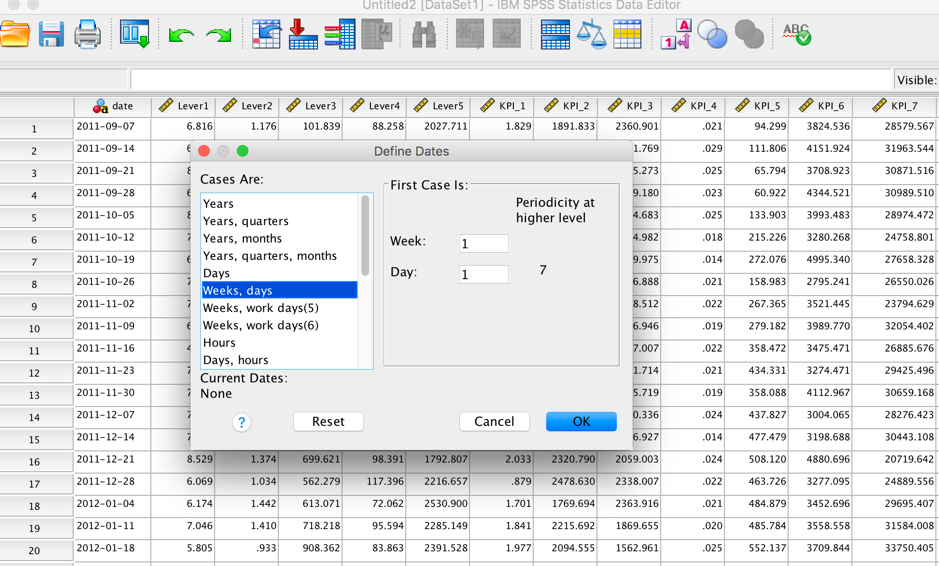Screen dimensions: 939x566
Task: Click the Use variable sets icon
Action: 712,34
